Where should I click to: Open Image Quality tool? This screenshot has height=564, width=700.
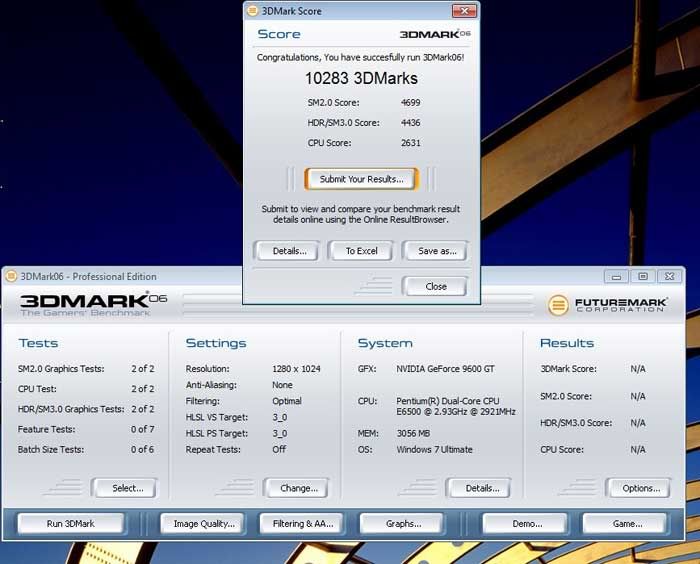point(202,523)
